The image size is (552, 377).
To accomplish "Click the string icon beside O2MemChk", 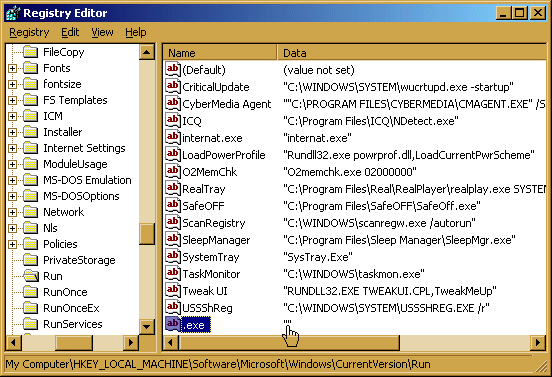I will [x=173, y=171].
